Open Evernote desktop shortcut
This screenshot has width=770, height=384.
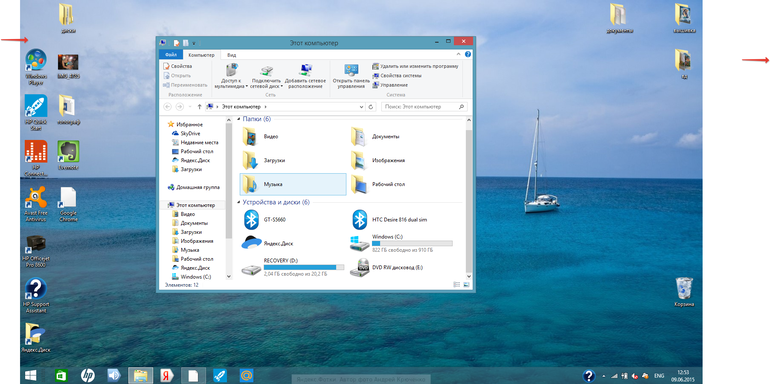(68, 155)
